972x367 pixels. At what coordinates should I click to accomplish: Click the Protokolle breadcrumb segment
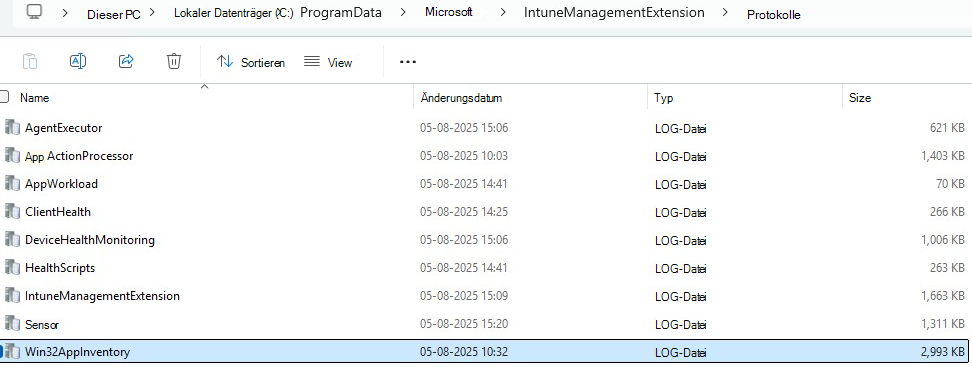point(774,14)
